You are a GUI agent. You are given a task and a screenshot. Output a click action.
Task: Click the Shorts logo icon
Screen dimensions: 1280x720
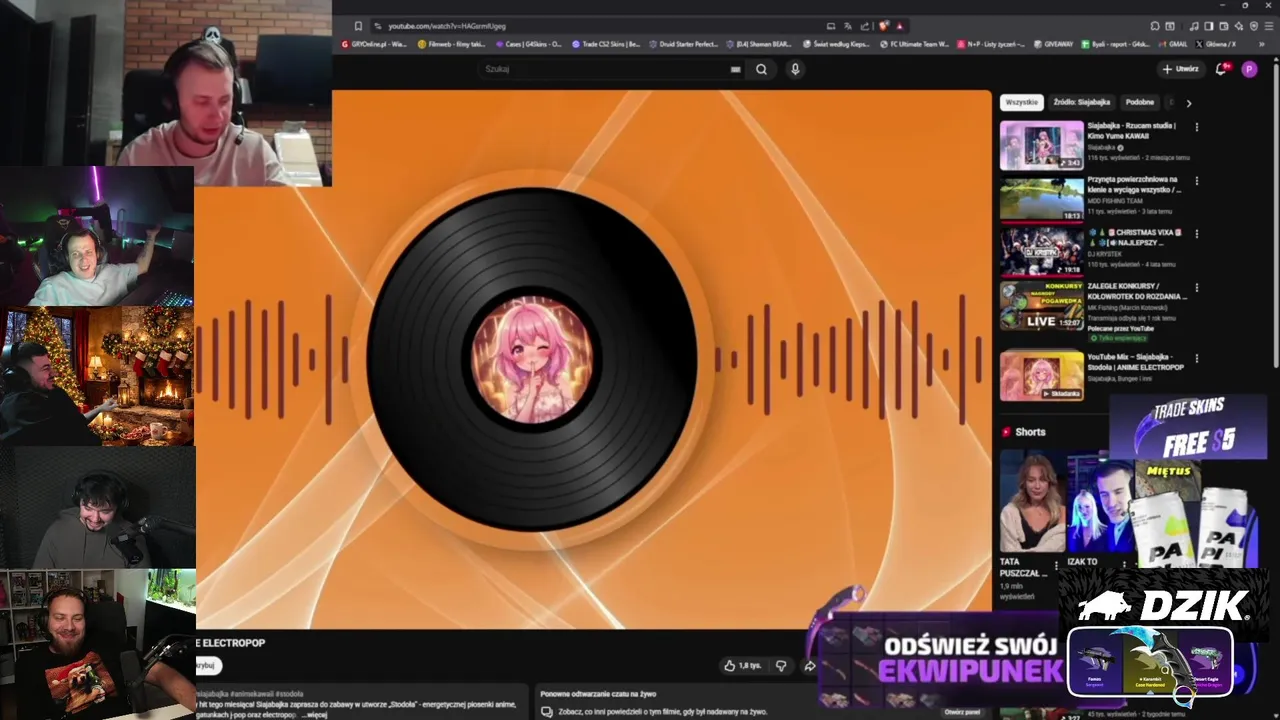click(x=1006, y=432)
